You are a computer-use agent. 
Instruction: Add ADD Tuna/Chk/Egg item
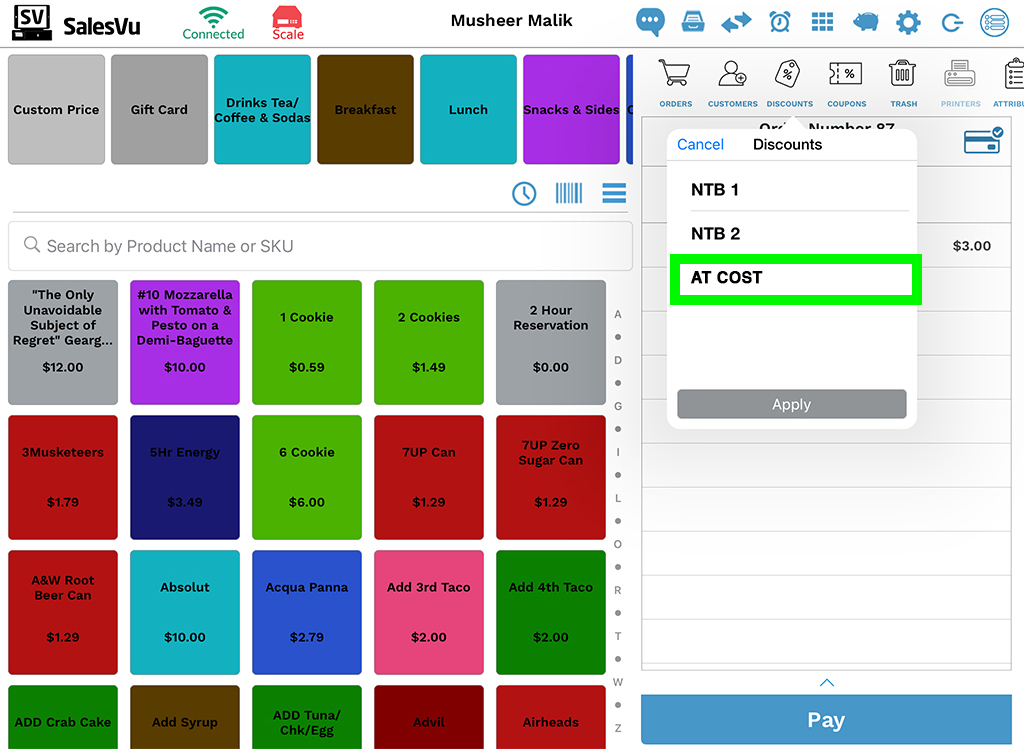click(307, 717)
